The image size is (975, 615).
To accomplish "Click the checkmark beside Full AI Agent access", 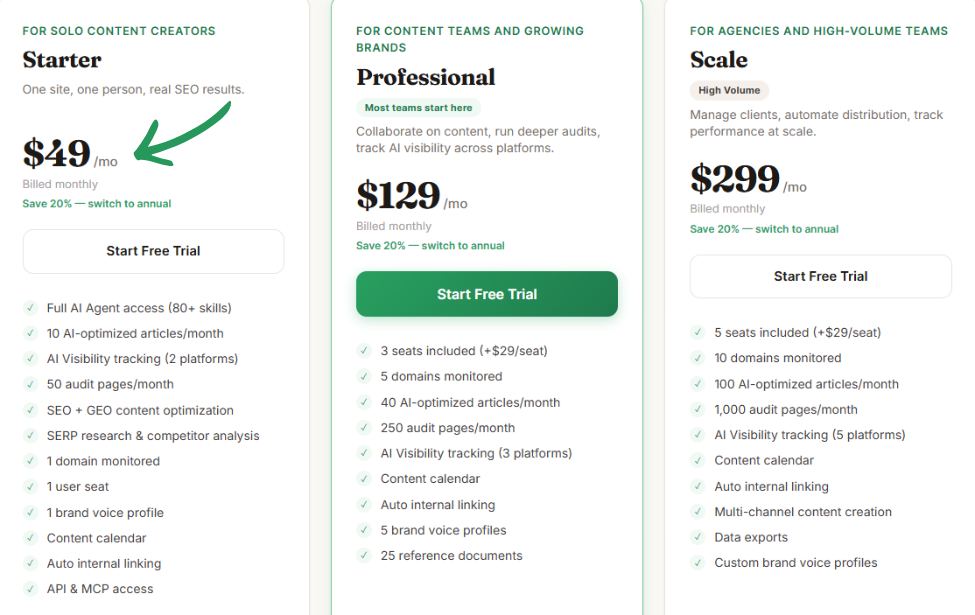I will [x=31, y=308].
